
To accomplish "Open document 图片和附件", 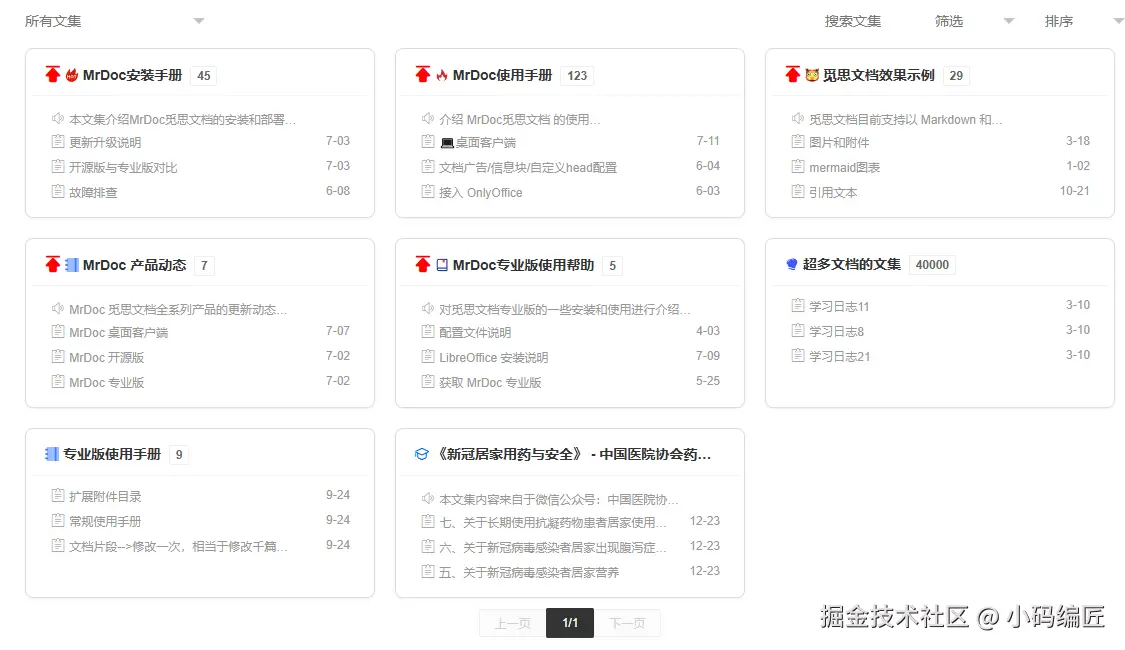I will 839,143.
